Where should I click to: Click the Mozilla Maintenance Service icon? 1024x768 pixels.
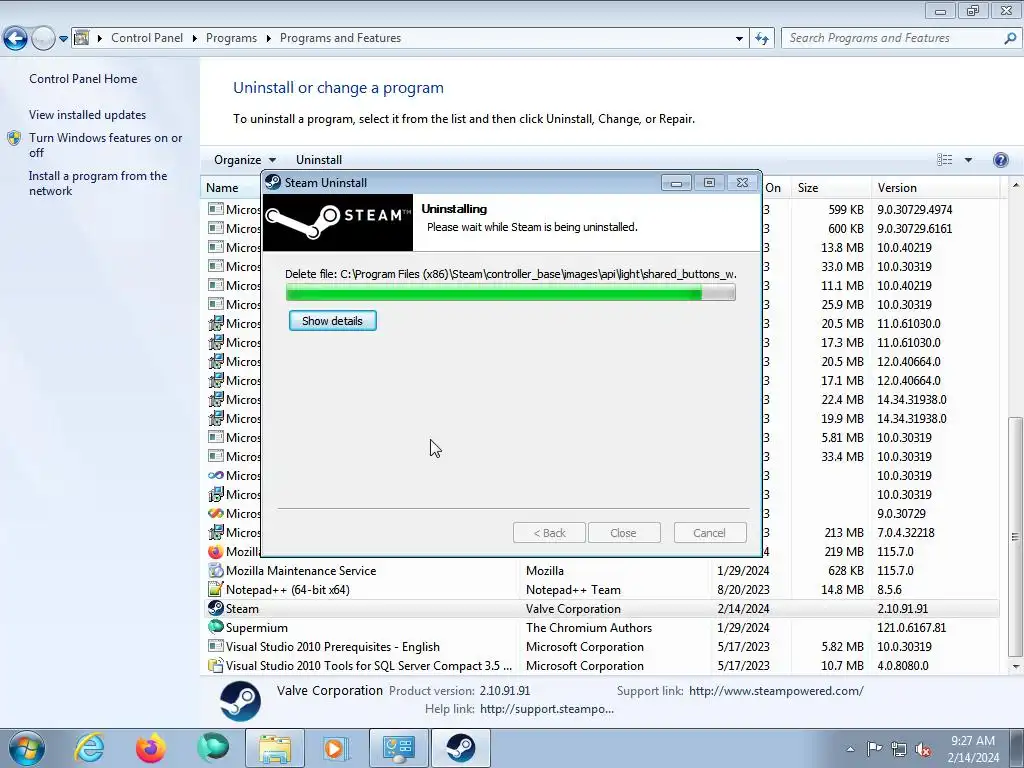pyautogui.click(x=216, y=571)
